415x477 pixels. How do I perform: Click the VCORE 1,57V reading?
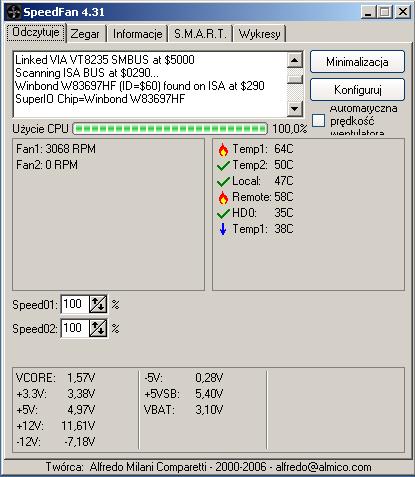[56, 378]
